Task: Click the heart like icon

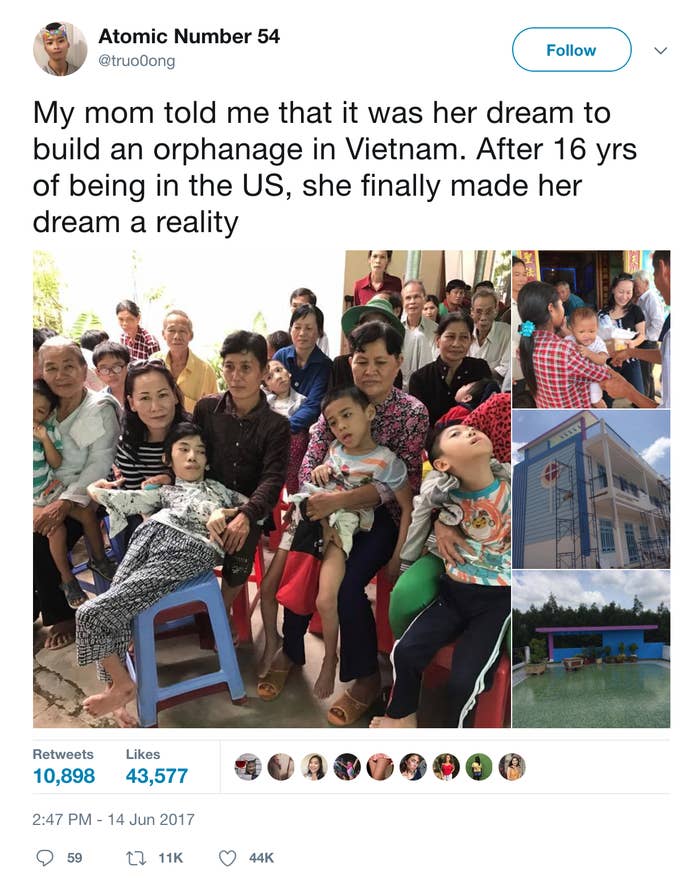Action: tap(226, 858)
